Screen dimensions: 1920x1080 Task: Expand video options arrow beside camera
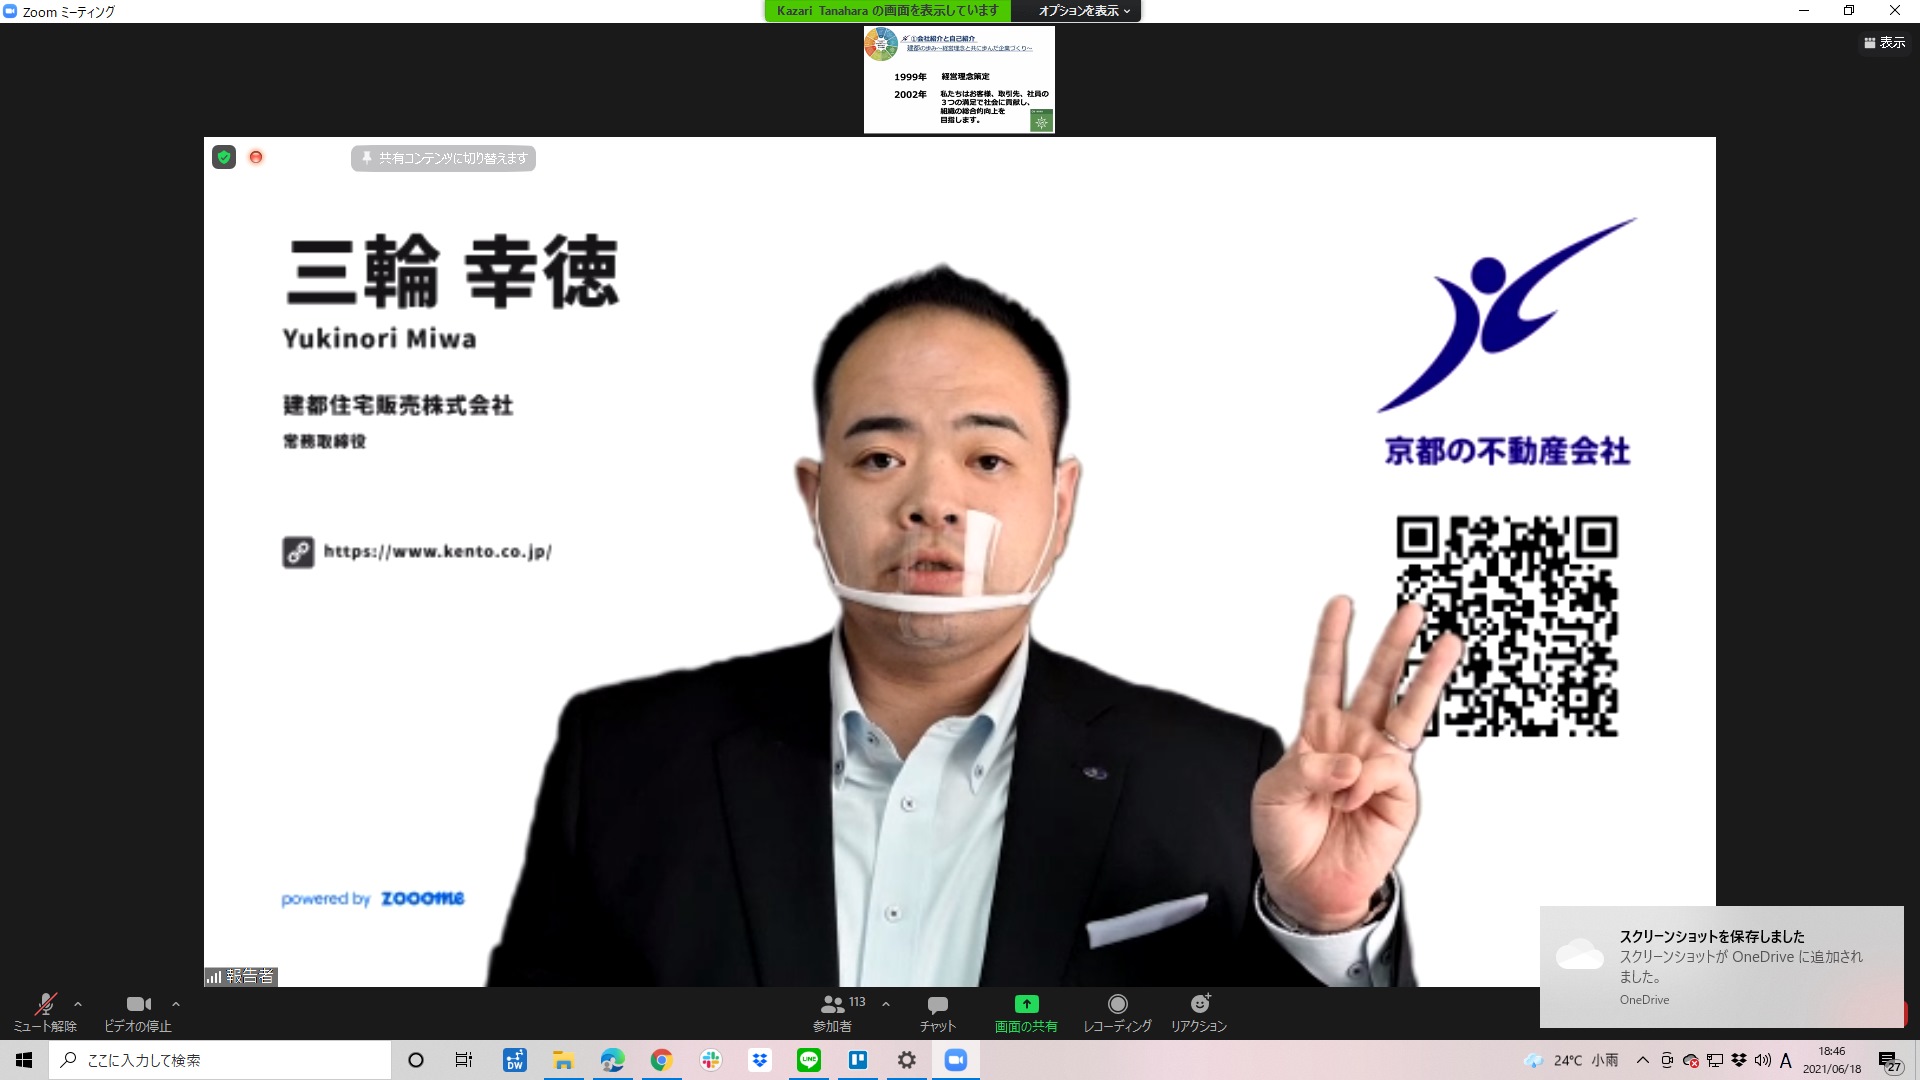(x=176, y=1004)
